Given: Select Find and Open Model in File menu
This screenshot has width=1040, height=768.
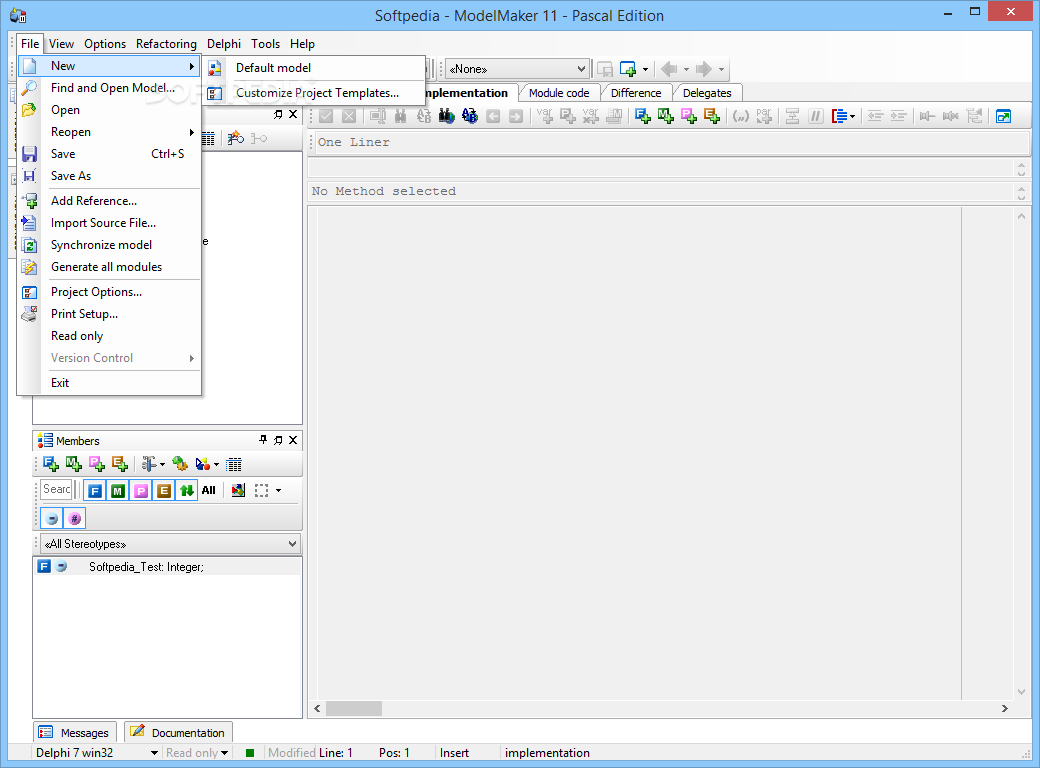Looking at the screenshot, I should click(109, 88).
